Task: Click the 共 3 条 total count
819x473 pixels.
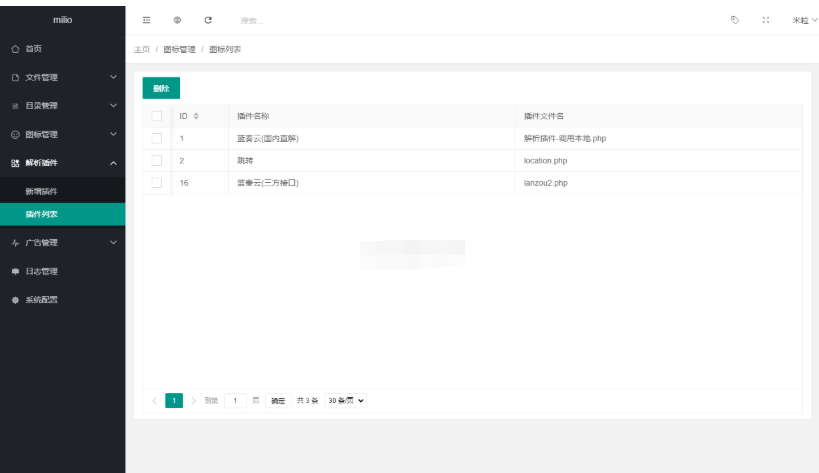Action: coord(307,400)
